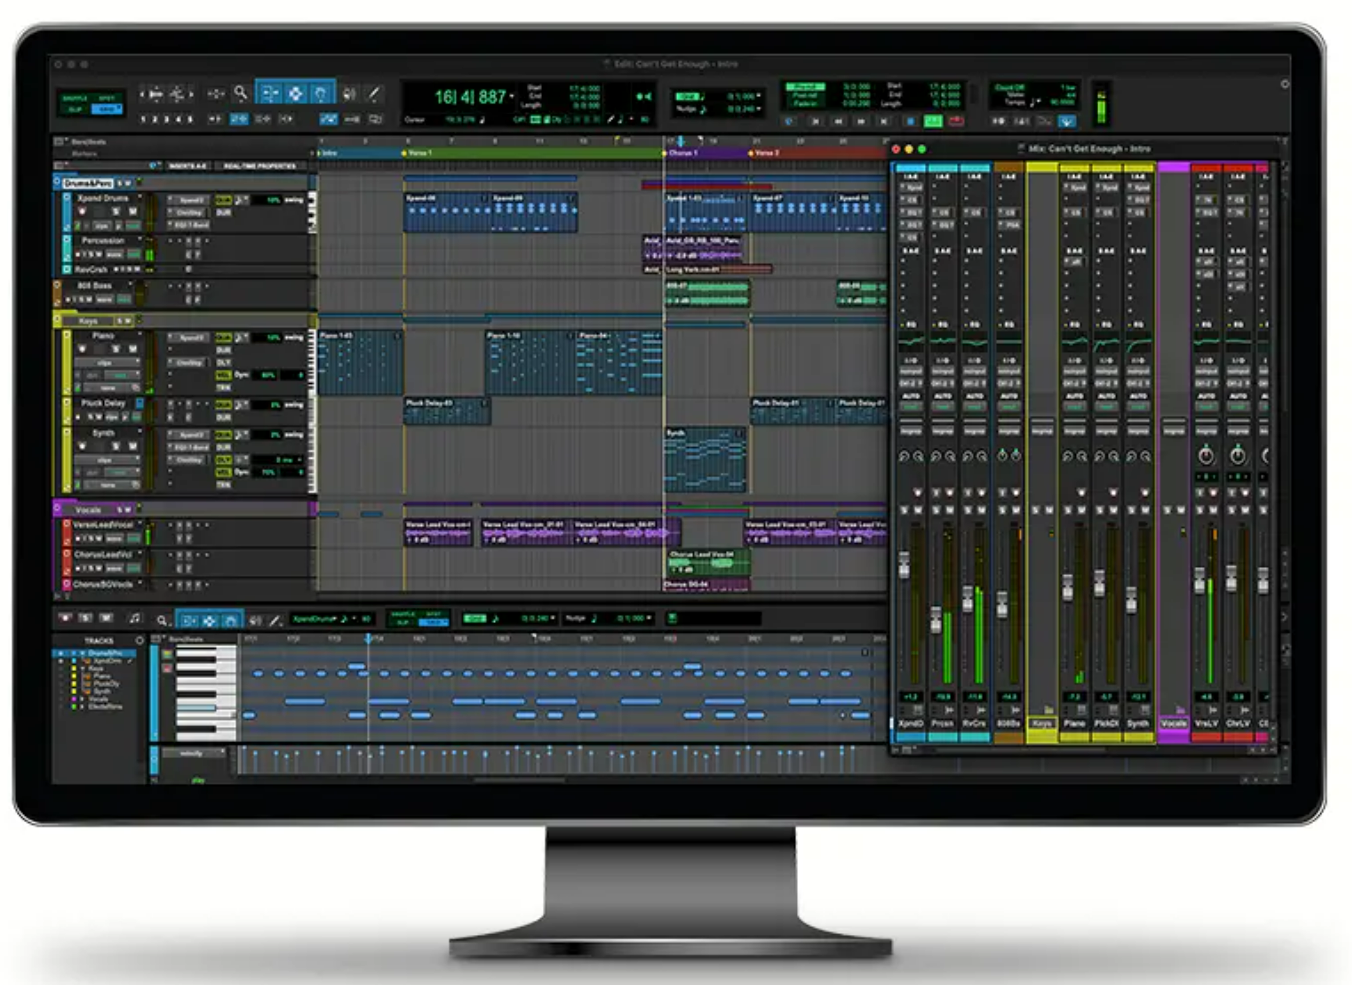Select the Pencil tool in MIDI editor toolbar

275,621
